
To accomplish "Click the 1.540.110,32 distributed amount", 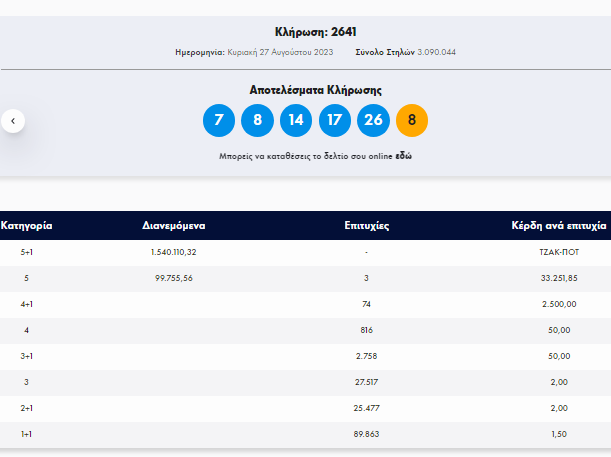I will point(174,252).
